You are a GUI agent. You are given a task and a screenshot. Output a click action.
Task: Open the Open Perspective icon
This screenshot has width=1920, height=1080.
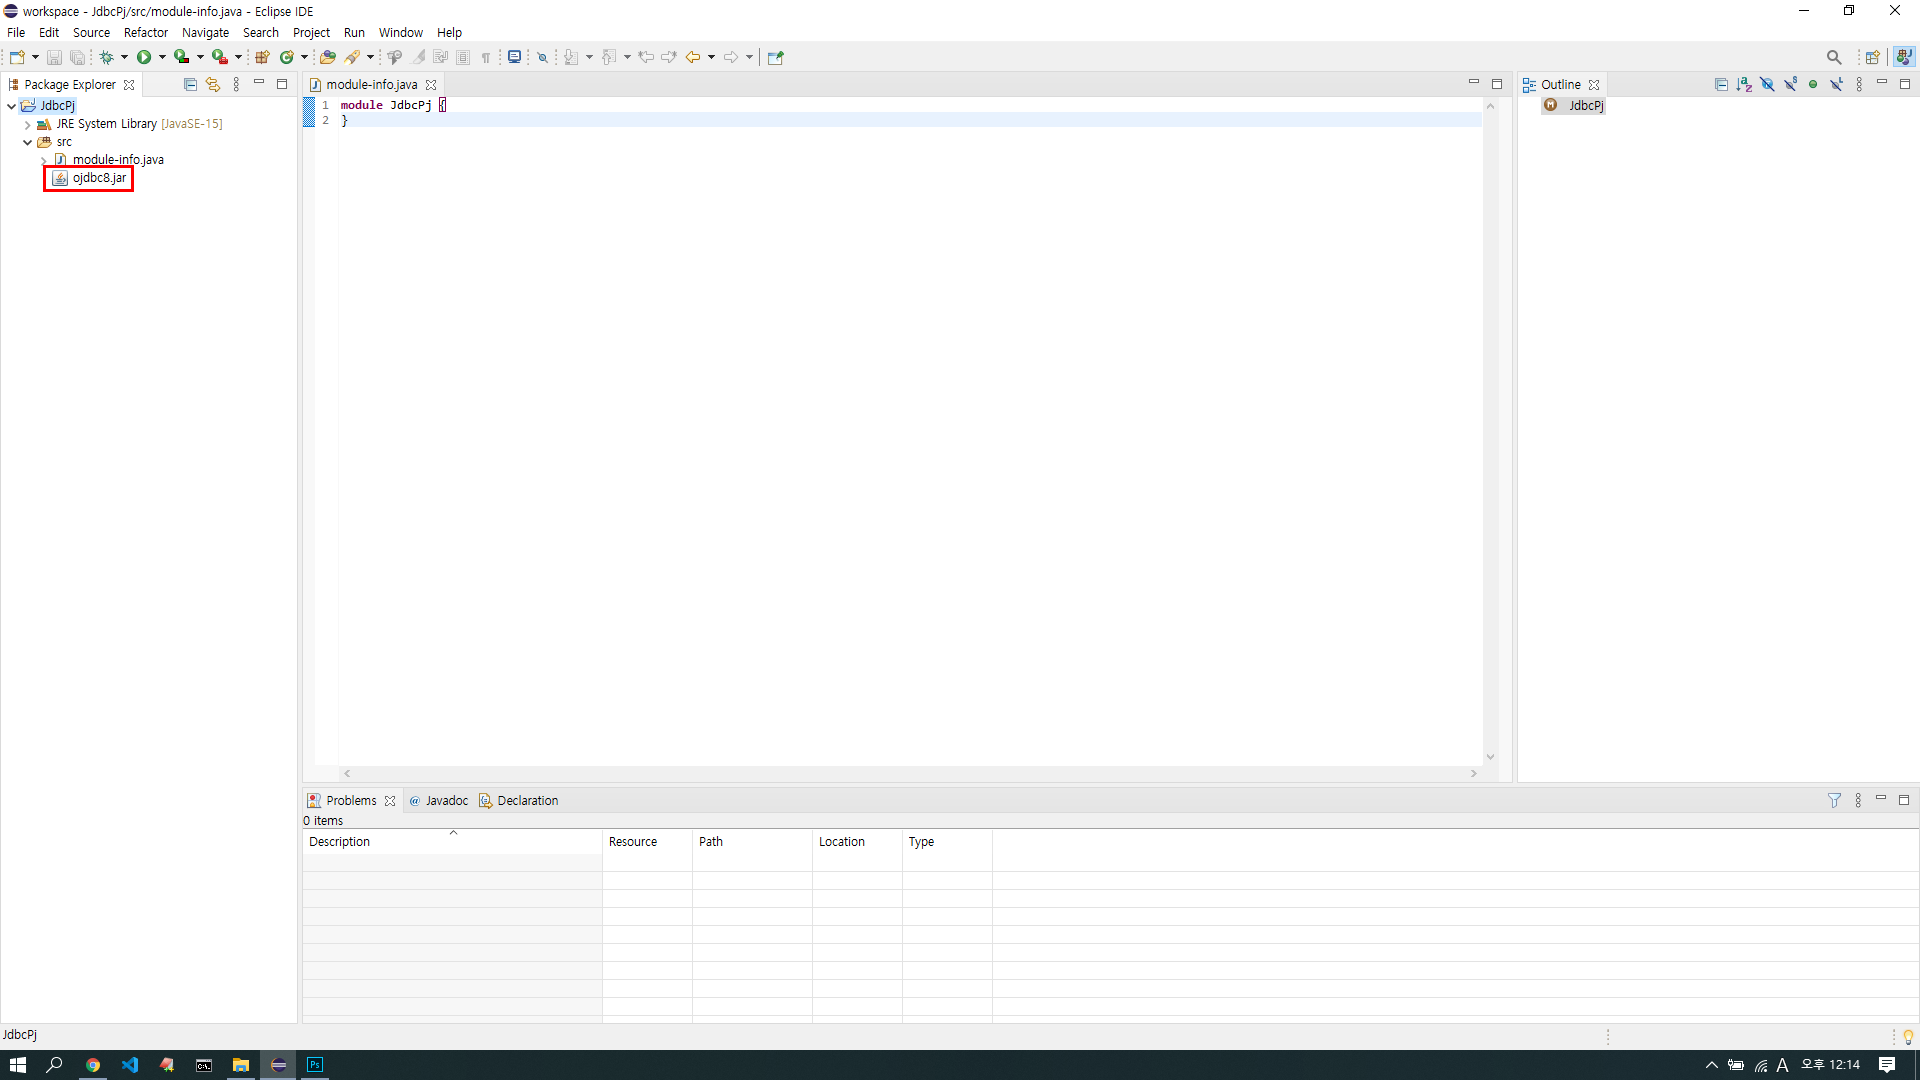pyautogui.click(x=1872, y=57)
